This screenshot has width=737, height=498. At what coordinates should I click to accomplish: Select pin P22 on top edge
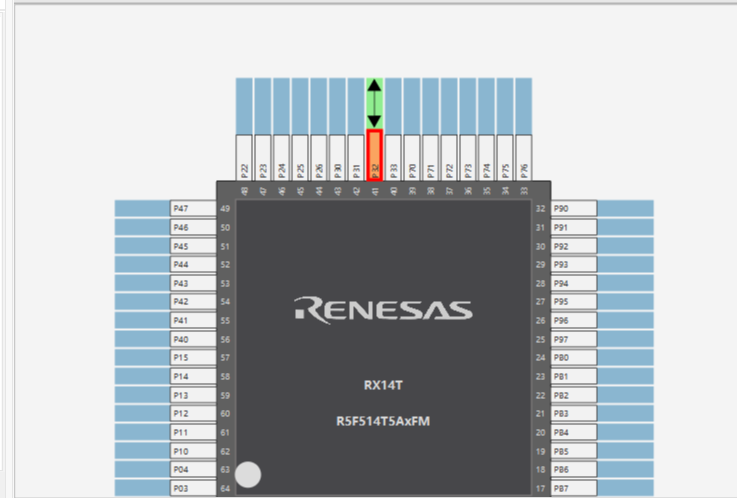point(244,158)
